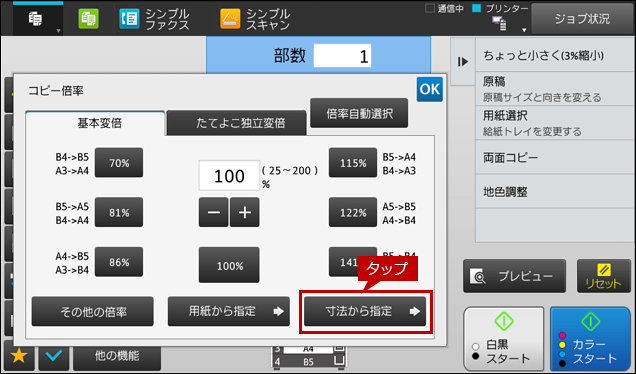Toggle the 通信中 indicator box

tap(430, 8)
